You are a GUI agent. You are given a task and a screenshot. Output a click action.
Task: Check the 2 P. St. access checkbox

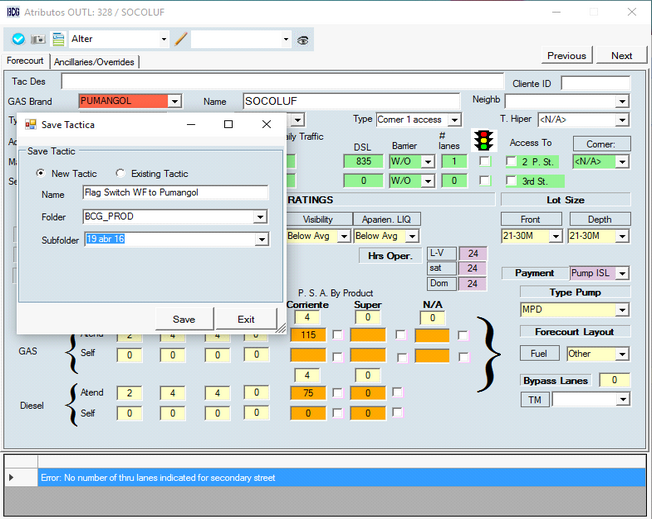pos(511,161)
